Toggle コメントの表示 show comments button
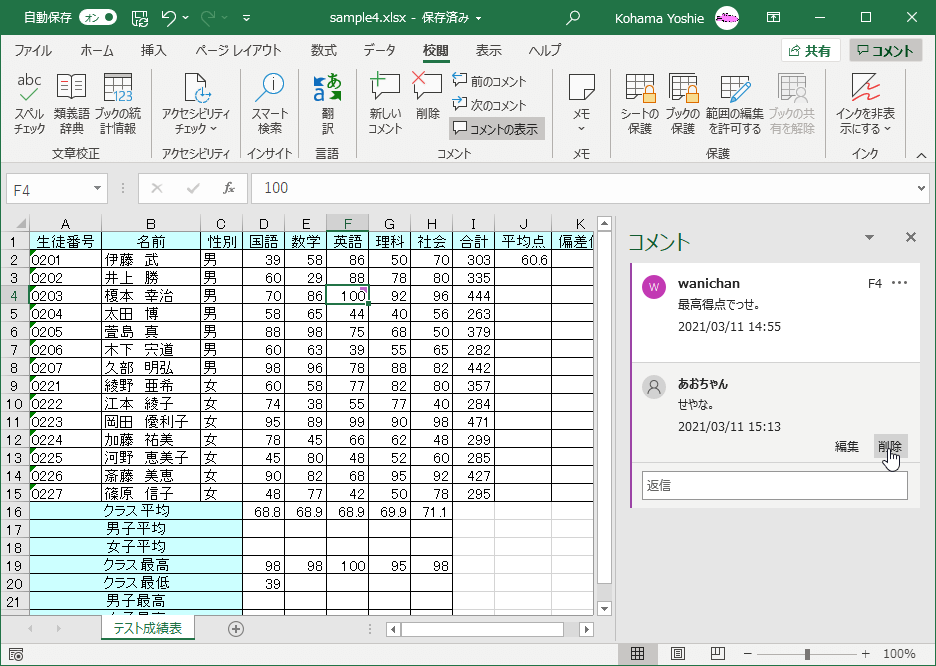The height and width of the screenshot is (666, 936). tap(495, 129)
